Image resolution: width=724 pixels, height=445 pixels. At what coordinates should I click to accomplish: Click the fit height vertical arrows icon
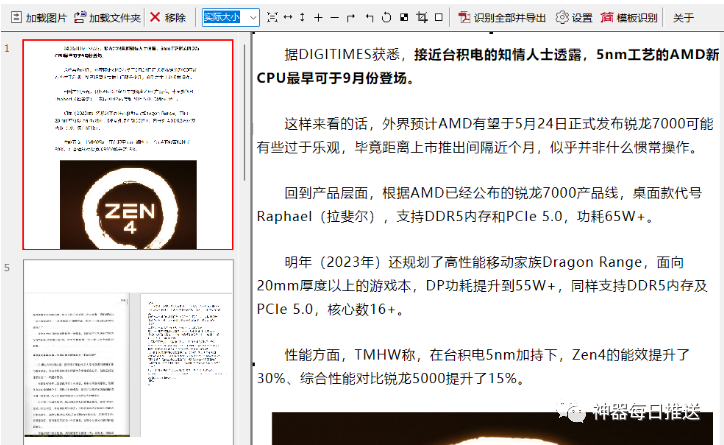302,18
